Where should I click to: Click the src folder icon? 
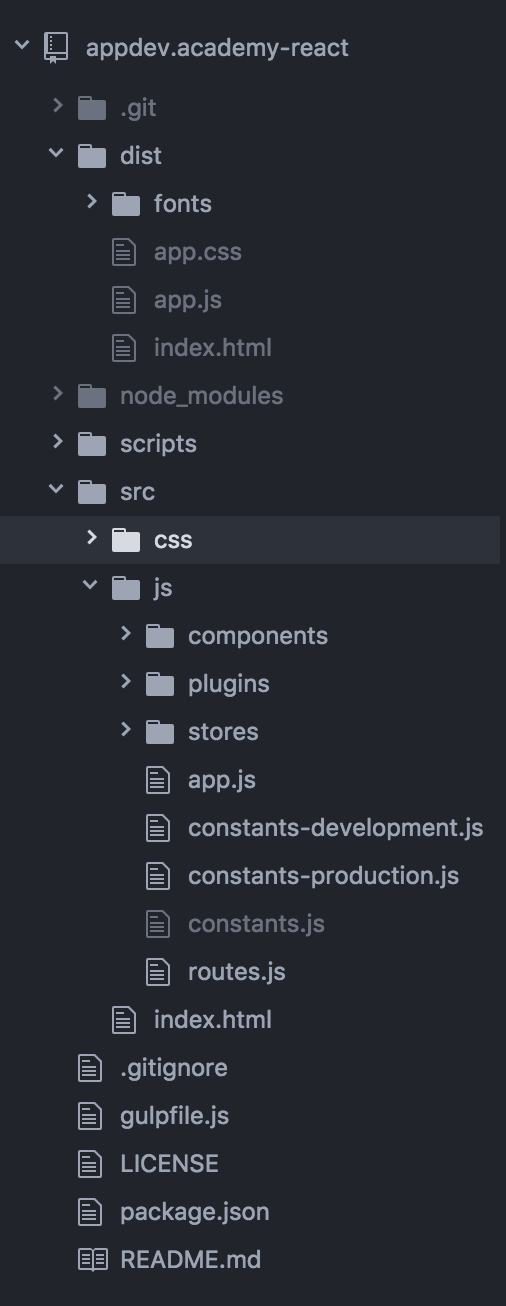pyautogui.click(x=92, y=491)
